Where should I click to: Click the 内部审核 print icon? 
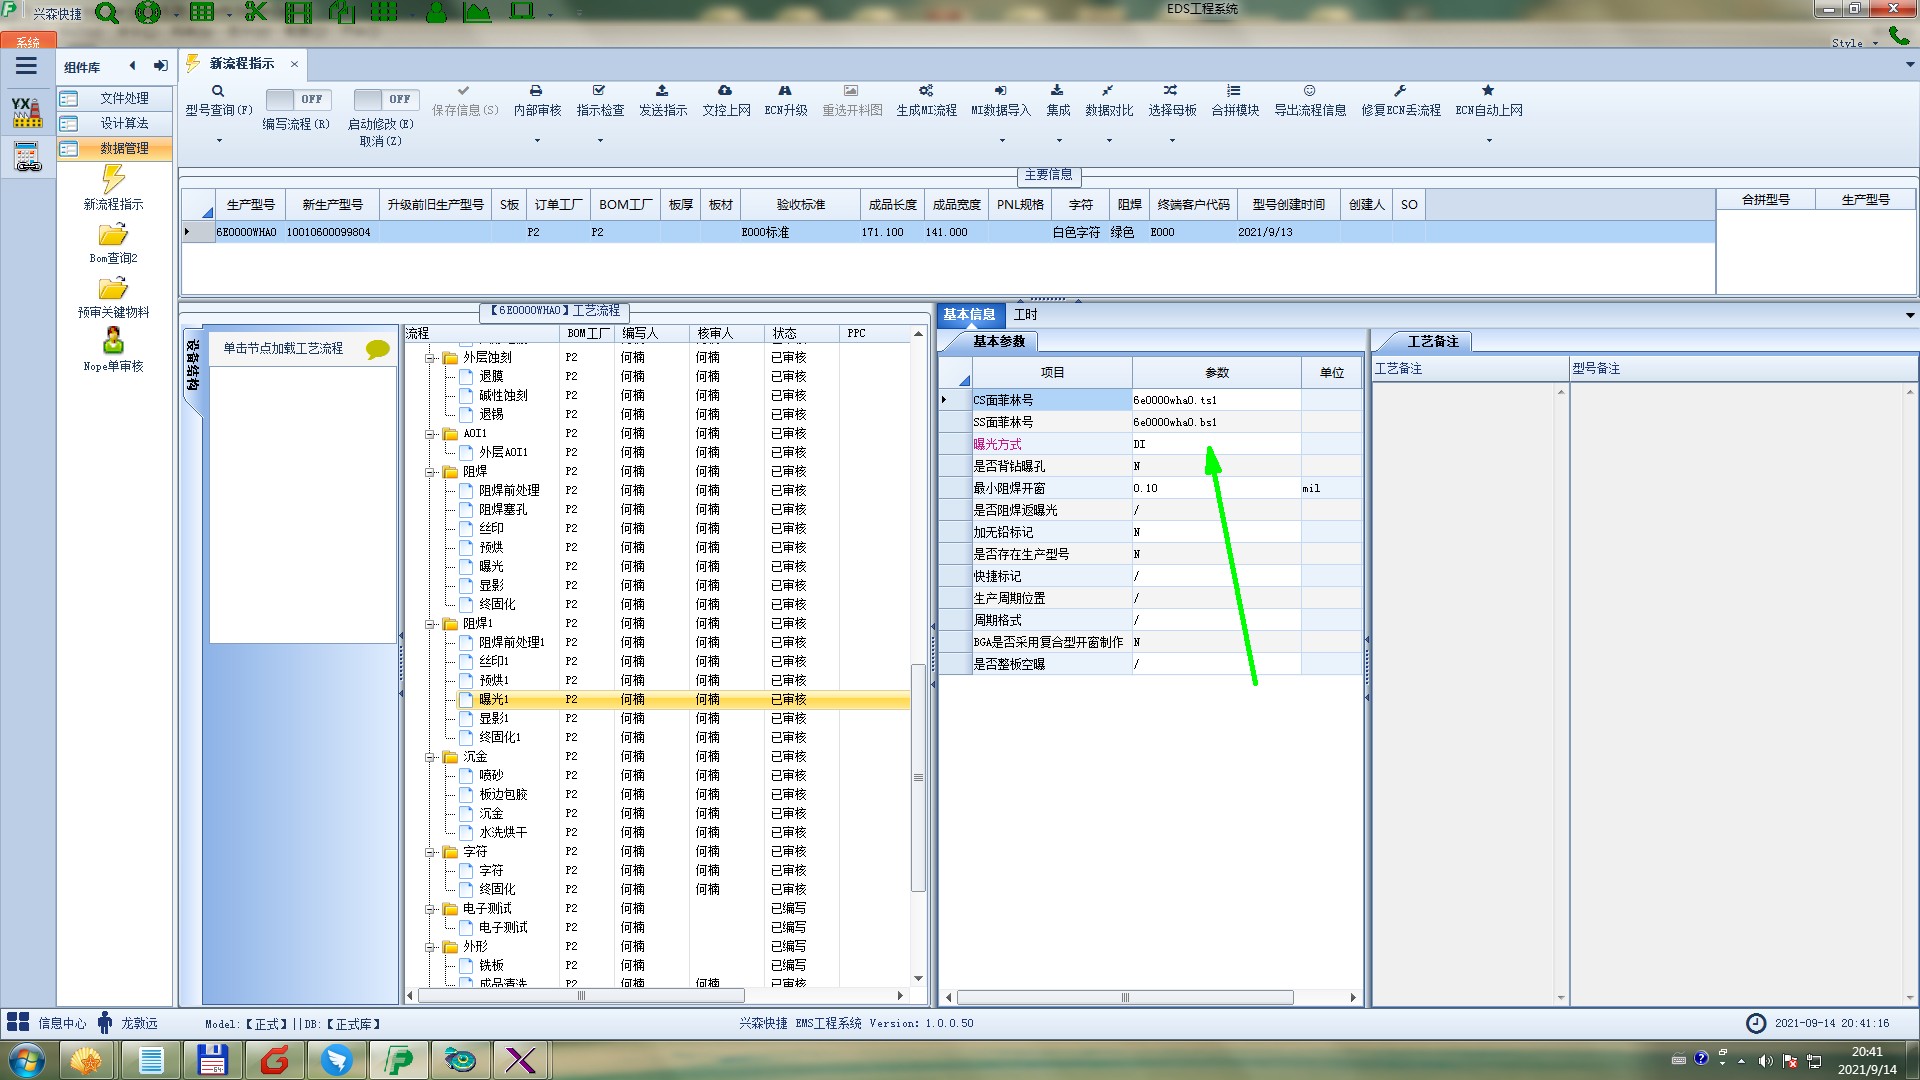click(536, 91)
